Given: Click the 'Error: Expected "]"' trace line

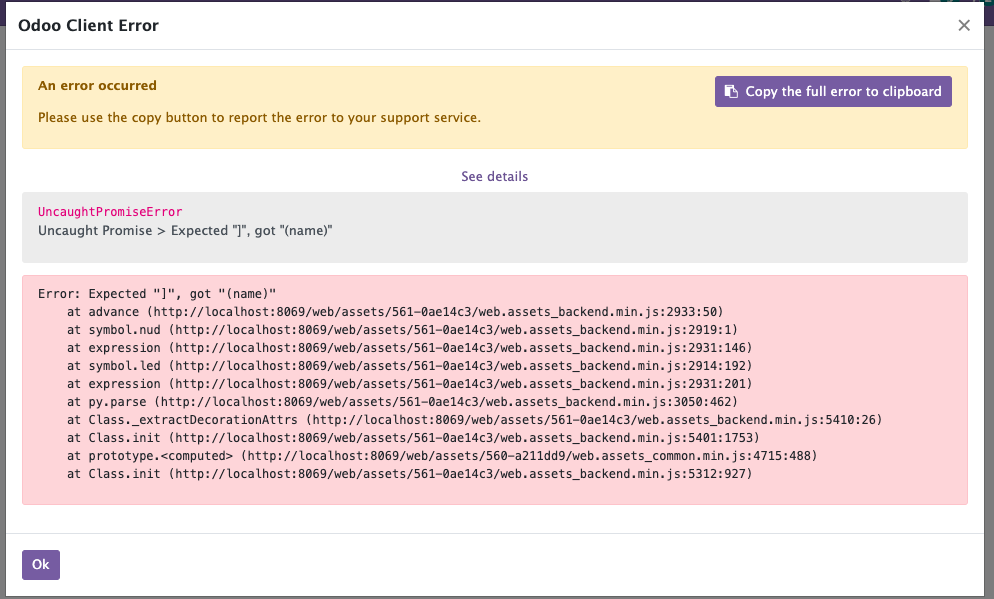Looking at the screenshot, I should point(157,293).
